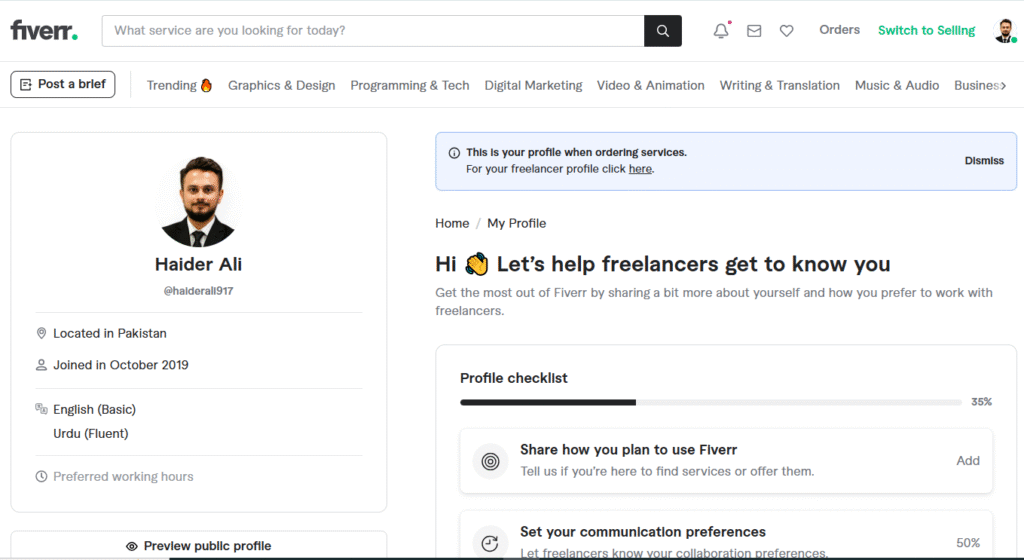This screenshot has width=1024, height=560.
Task: Click Urdu (Fluent) language entry
Action: (91, 433)
